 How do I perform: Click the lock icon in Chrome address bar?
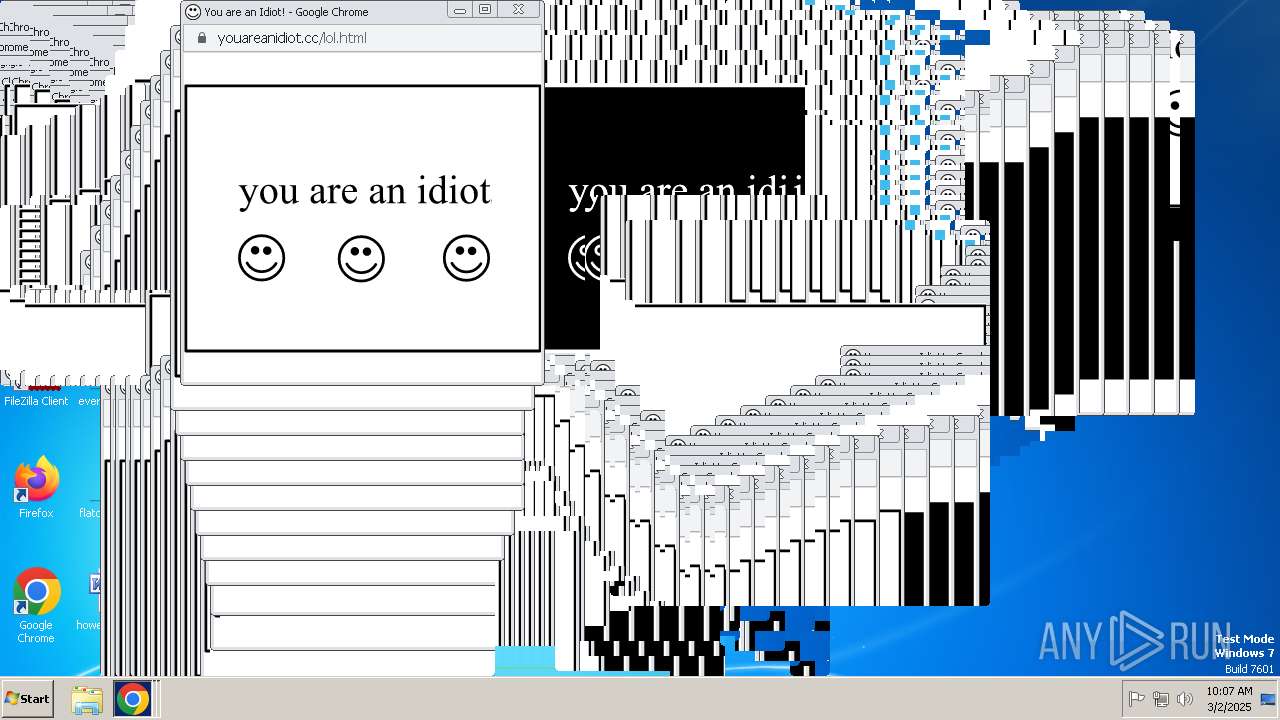coord(201,38)
